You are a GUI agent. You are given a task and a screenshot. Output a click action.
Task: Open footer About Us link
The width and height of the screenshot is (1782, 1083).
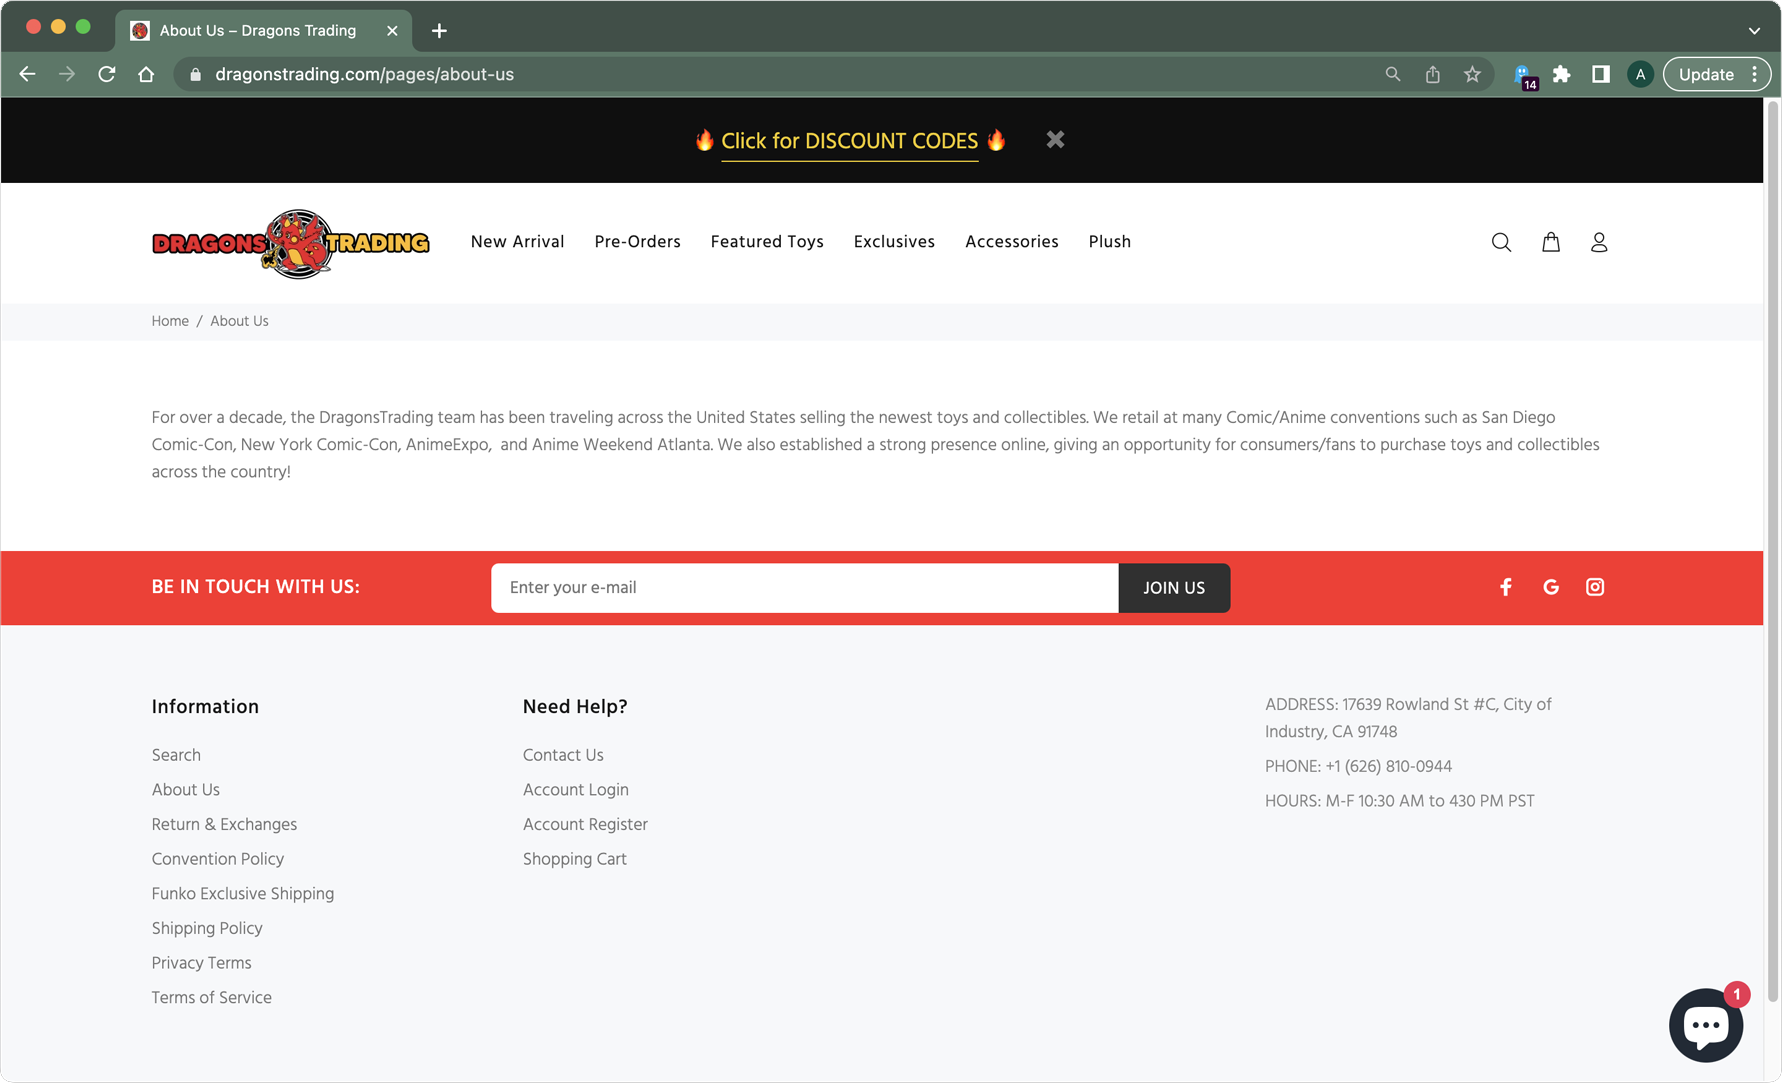tap(185, 790)
